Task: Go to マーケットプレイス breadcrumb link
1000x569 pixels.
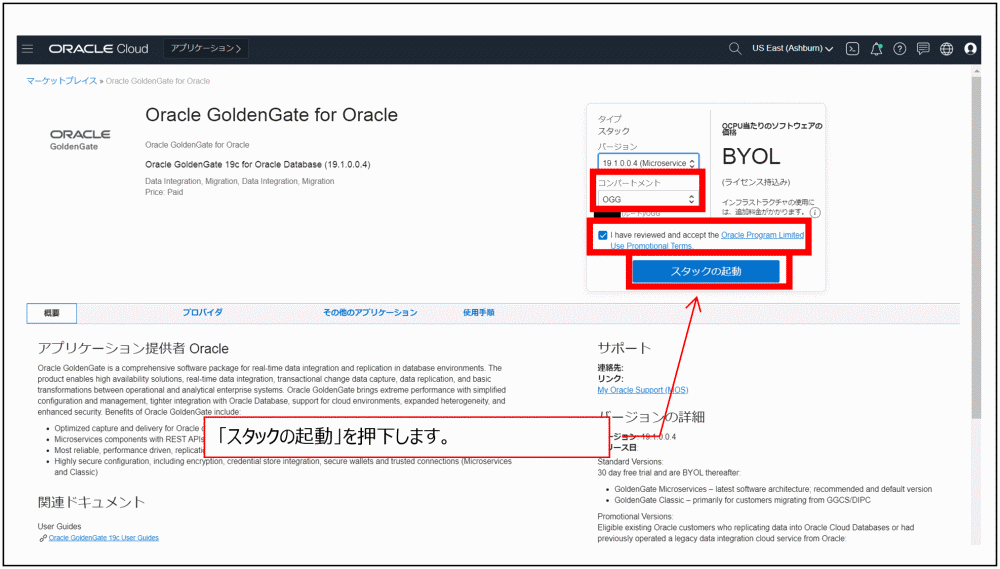Action: pyautogui.click(x=62, y=81)
